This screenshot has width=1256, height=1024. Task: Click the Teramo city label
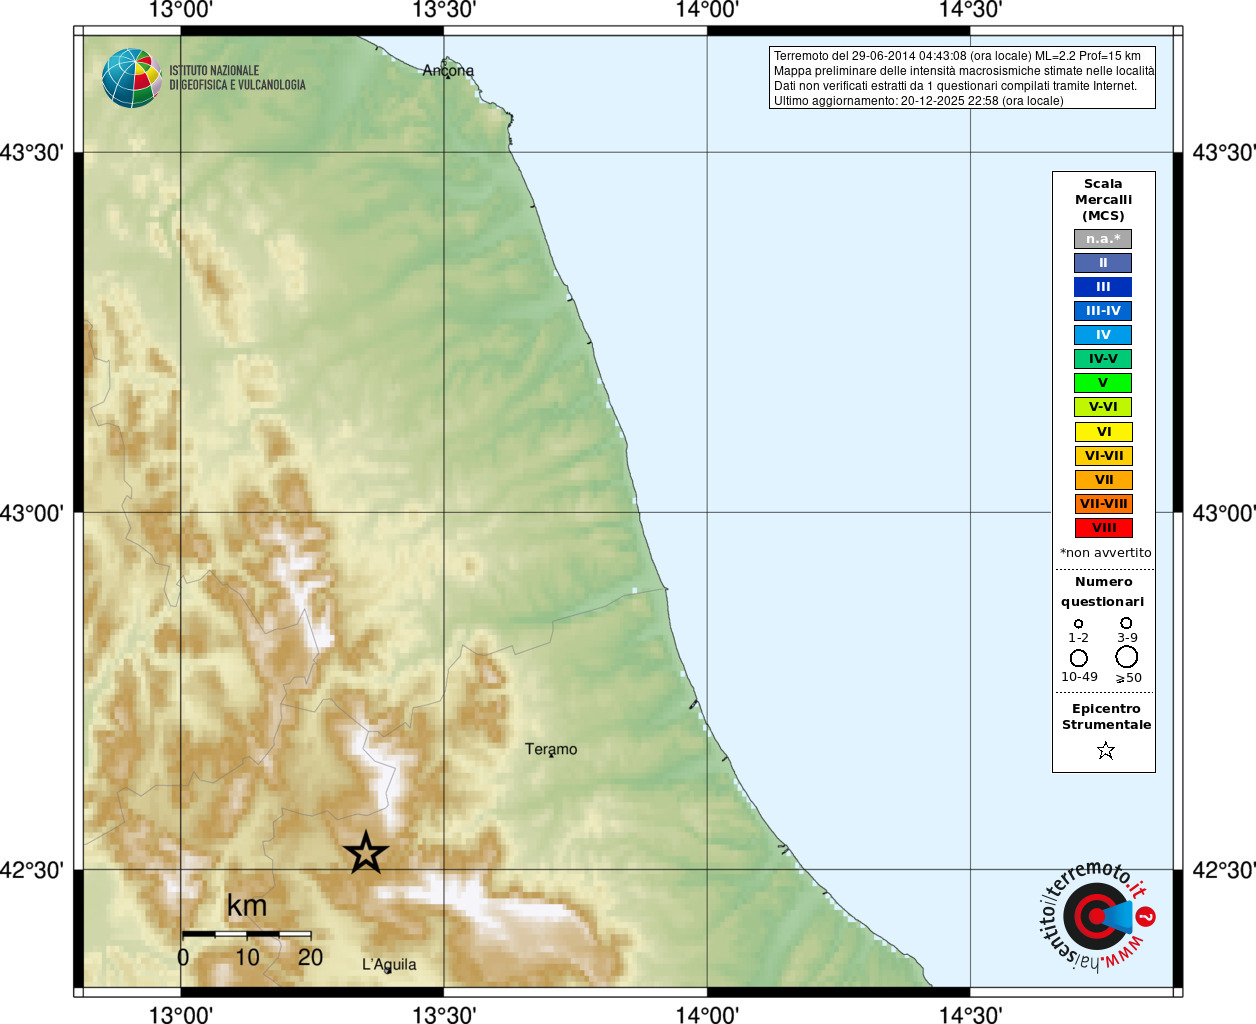[x=551, y=749]
